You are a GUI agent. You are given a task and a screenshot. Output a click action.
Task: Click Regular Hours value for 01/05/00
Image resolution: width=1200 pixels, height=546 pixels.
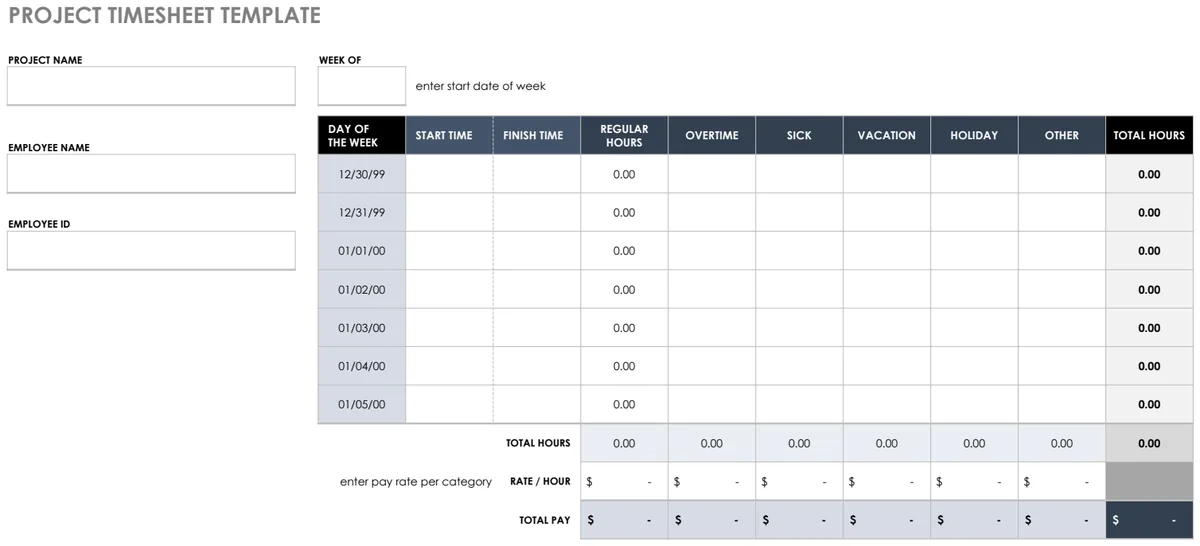624,404
